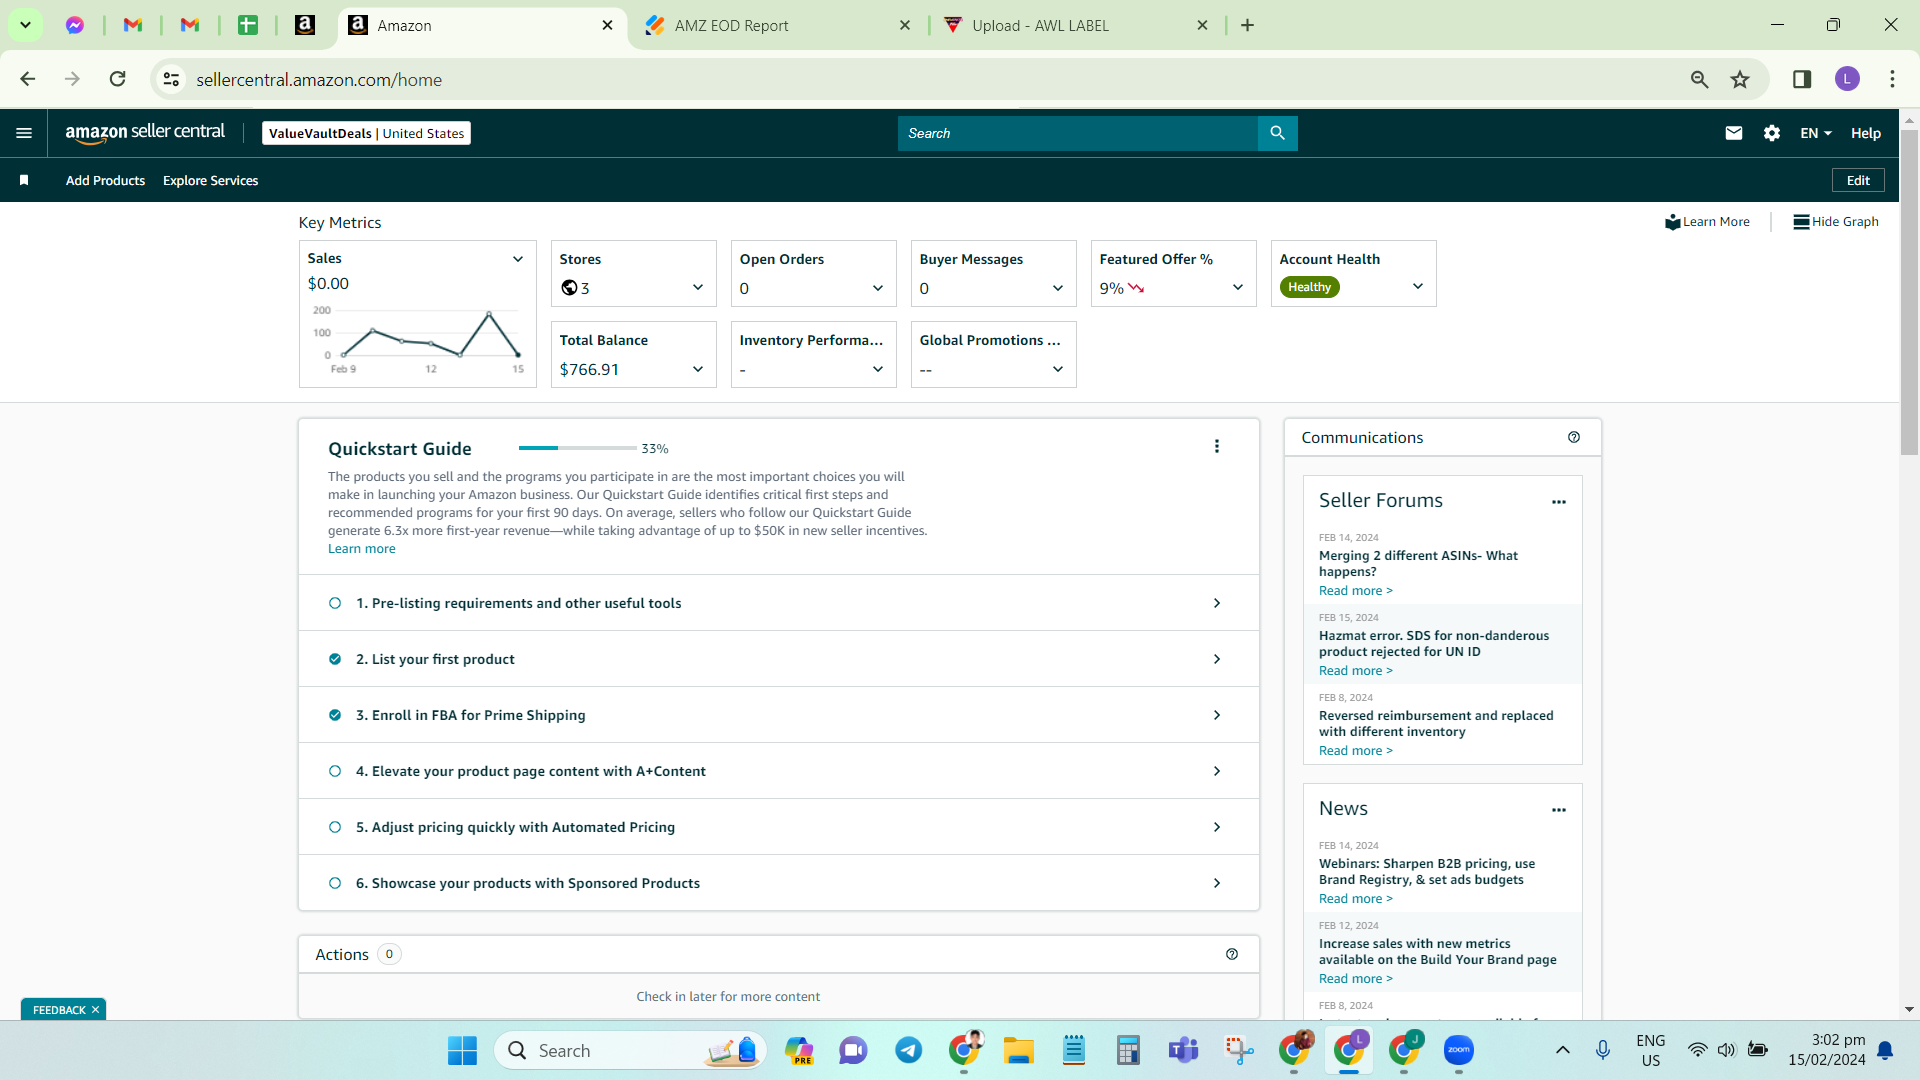This screenshot has width=1920, height=1080.
Task: Click the page vertical scrollbar
Action: coord(1909,293)
